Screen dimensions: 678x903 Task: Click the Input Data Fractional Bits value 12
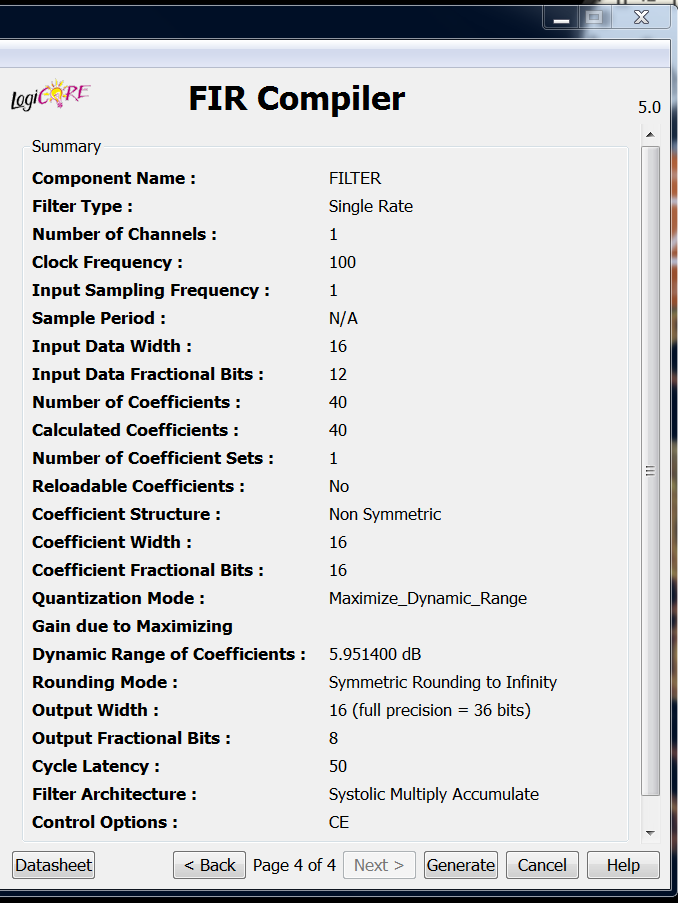tap(338, 374)
